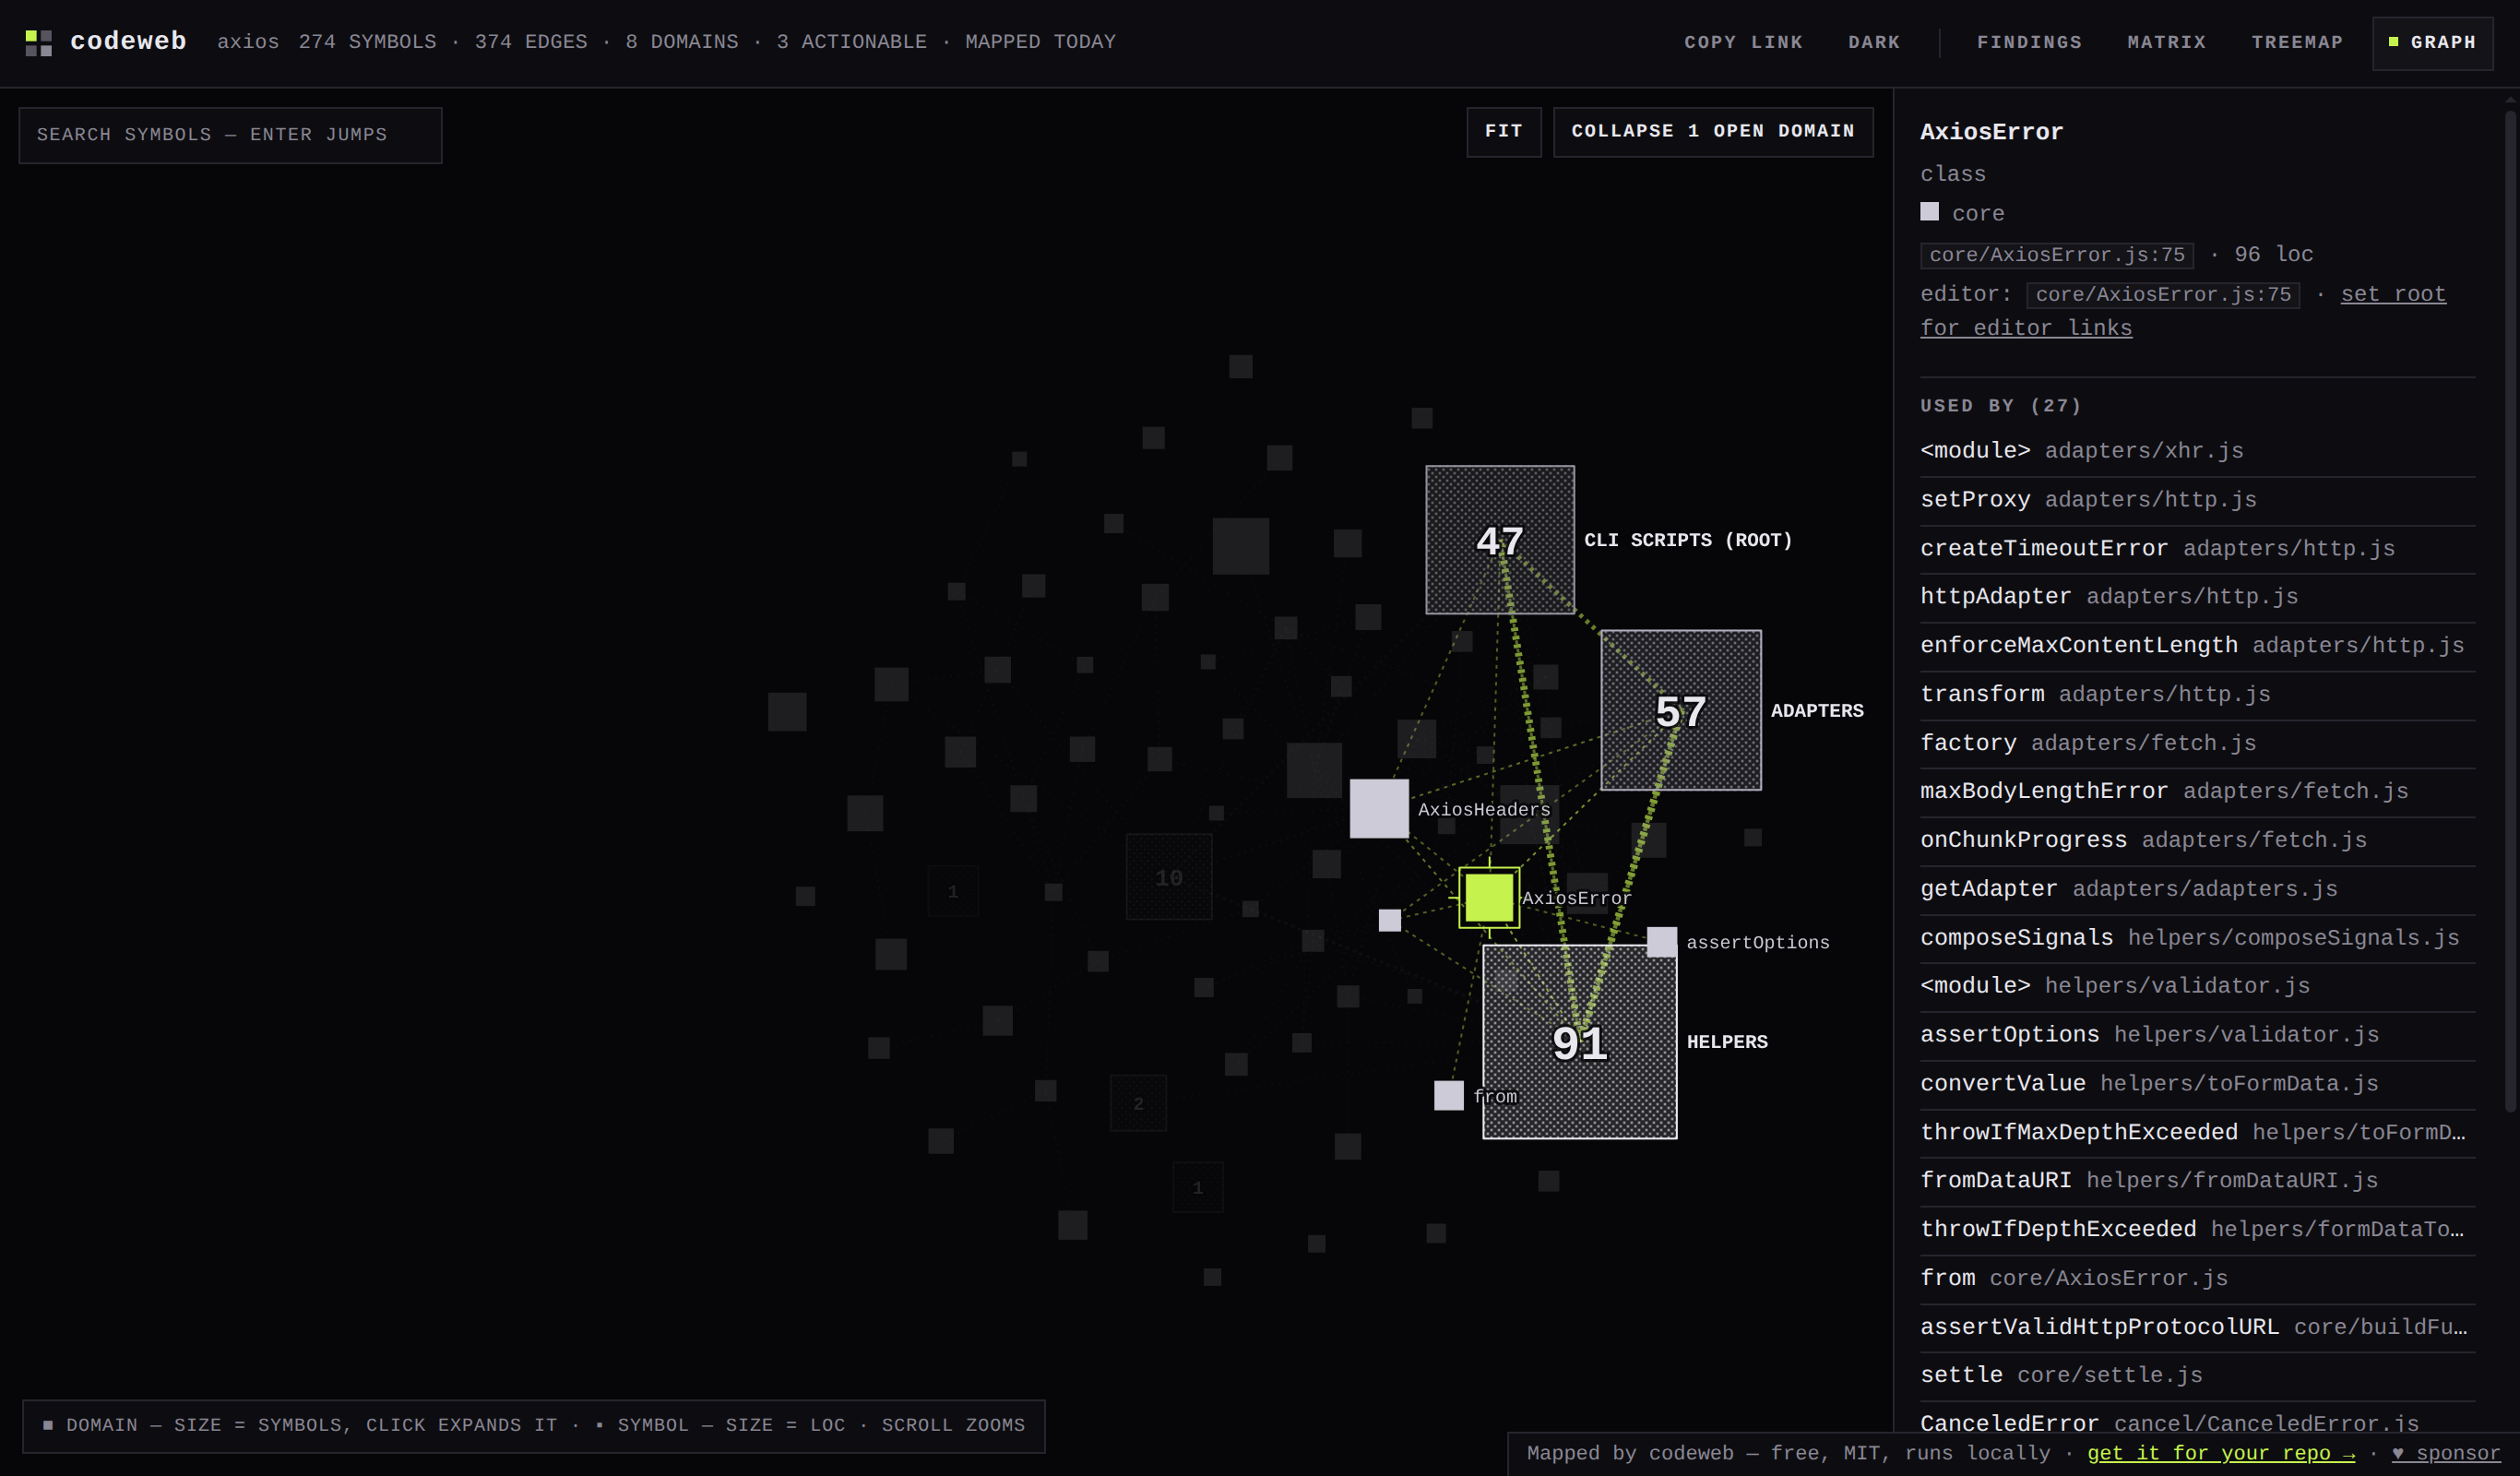Jump to onChunkProgress usage
The width and height of the screenshot is (2520, 1476).
point(2197,841)
